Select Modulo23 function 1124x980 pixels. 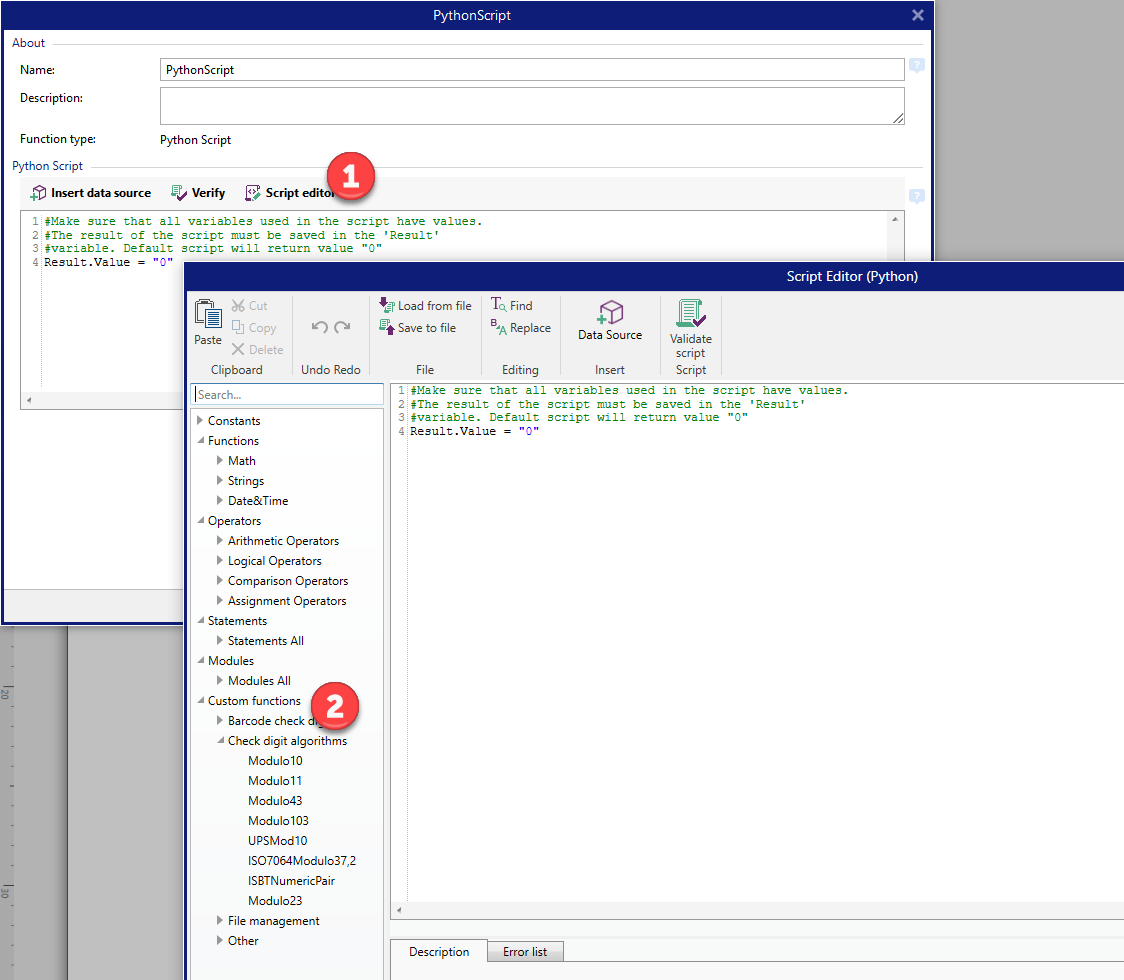click(x=275, y=901)
